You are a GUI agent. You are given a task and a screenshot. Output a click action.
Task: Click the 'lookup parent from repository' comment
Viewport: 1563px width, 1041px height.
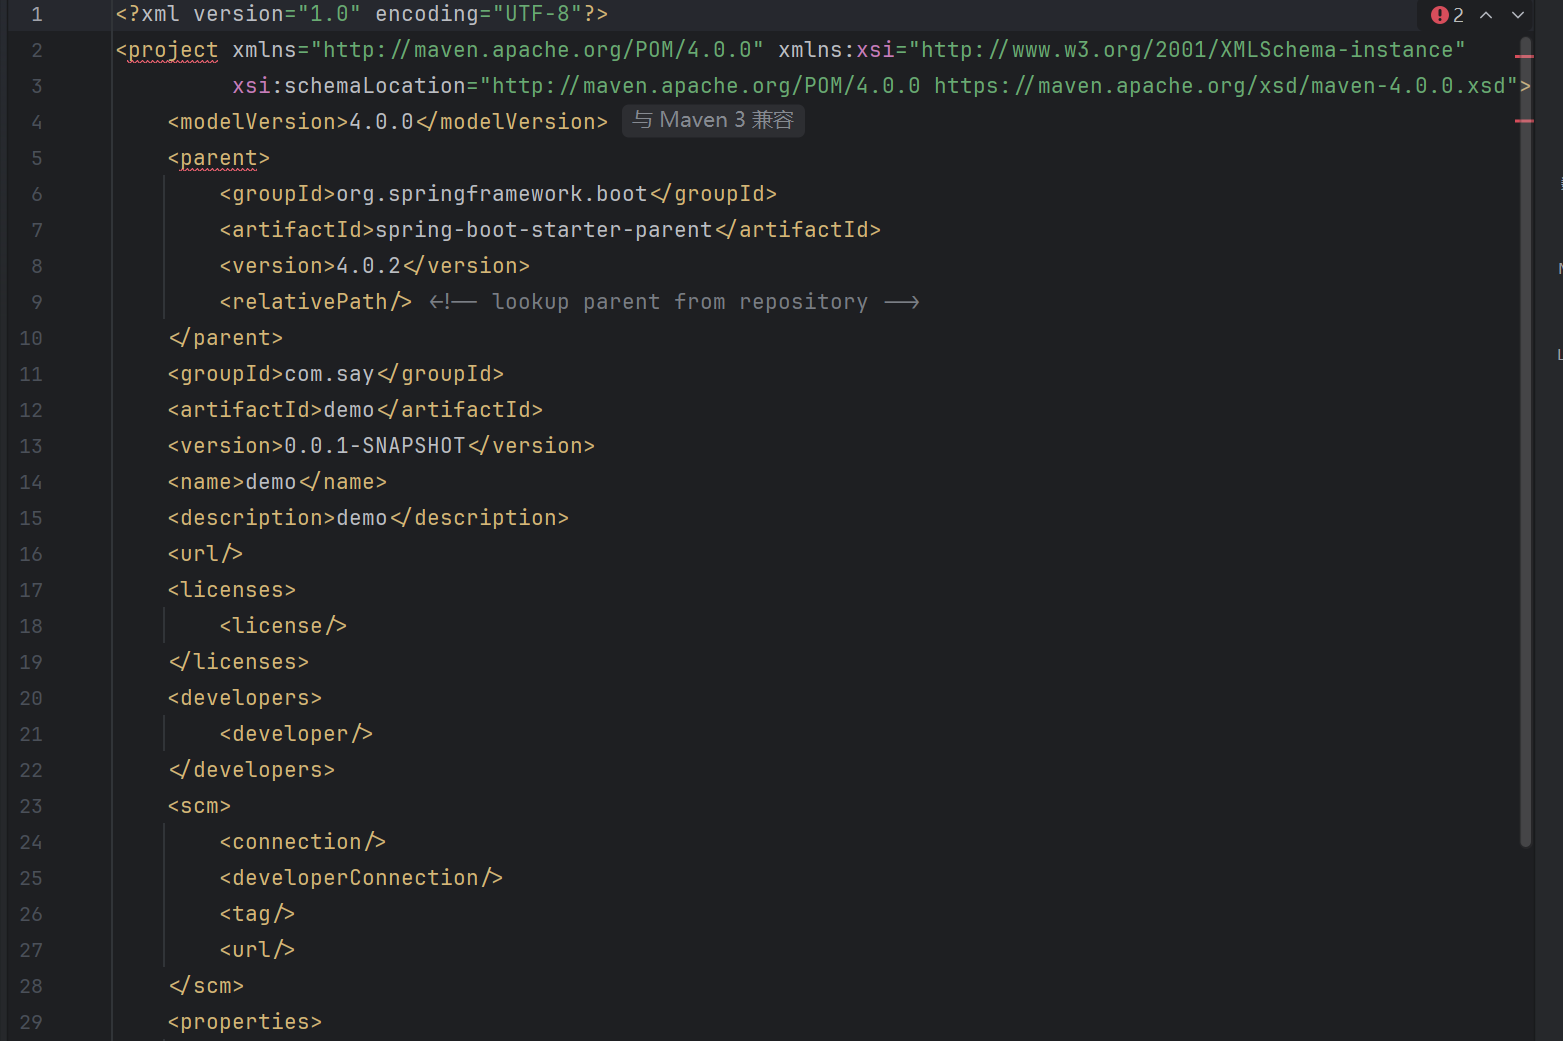pyautogui.click(x=674, y=302)
